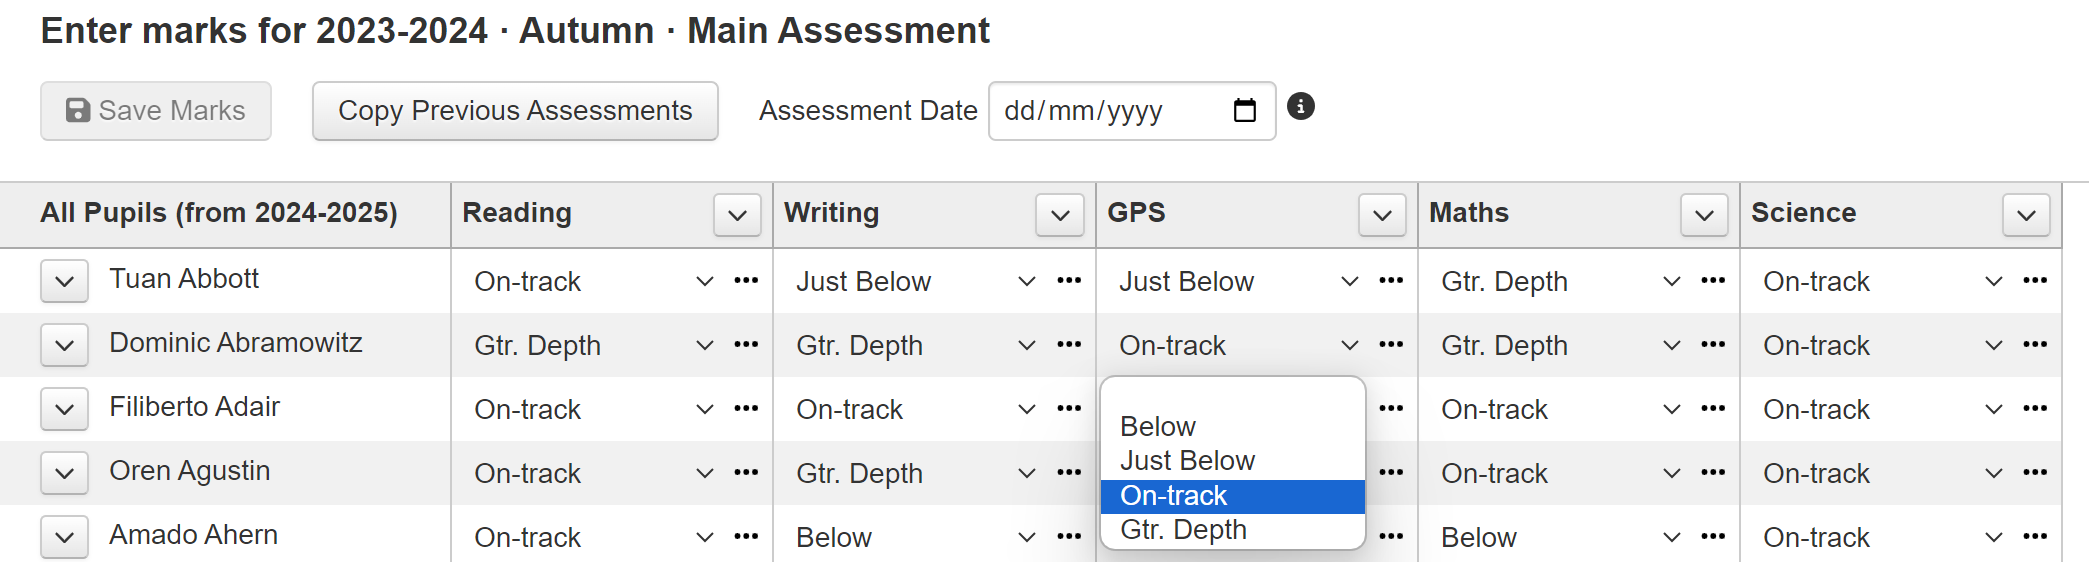Click Copy Previous Assessments button

click(515, 111)
